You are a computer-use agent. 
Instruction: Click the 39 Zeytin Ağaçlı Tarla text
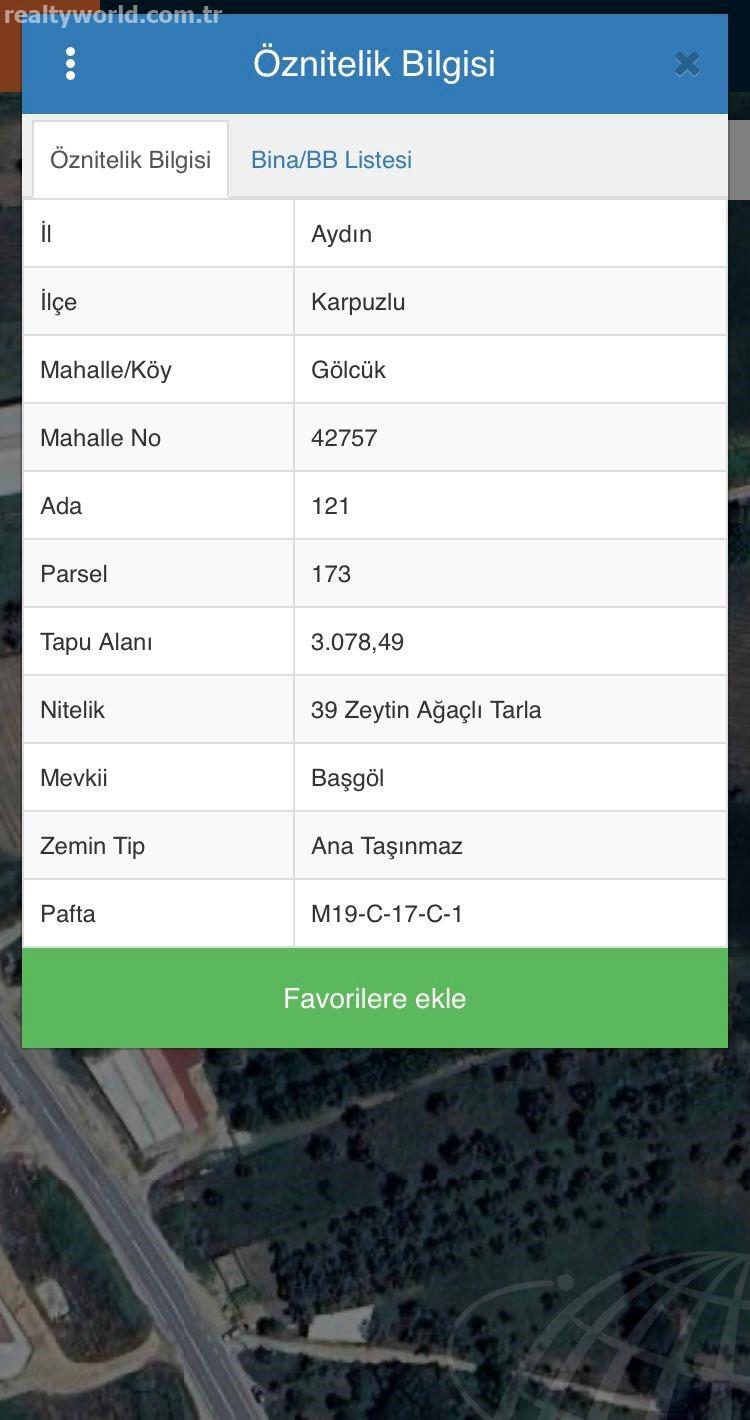pos(426,710)
